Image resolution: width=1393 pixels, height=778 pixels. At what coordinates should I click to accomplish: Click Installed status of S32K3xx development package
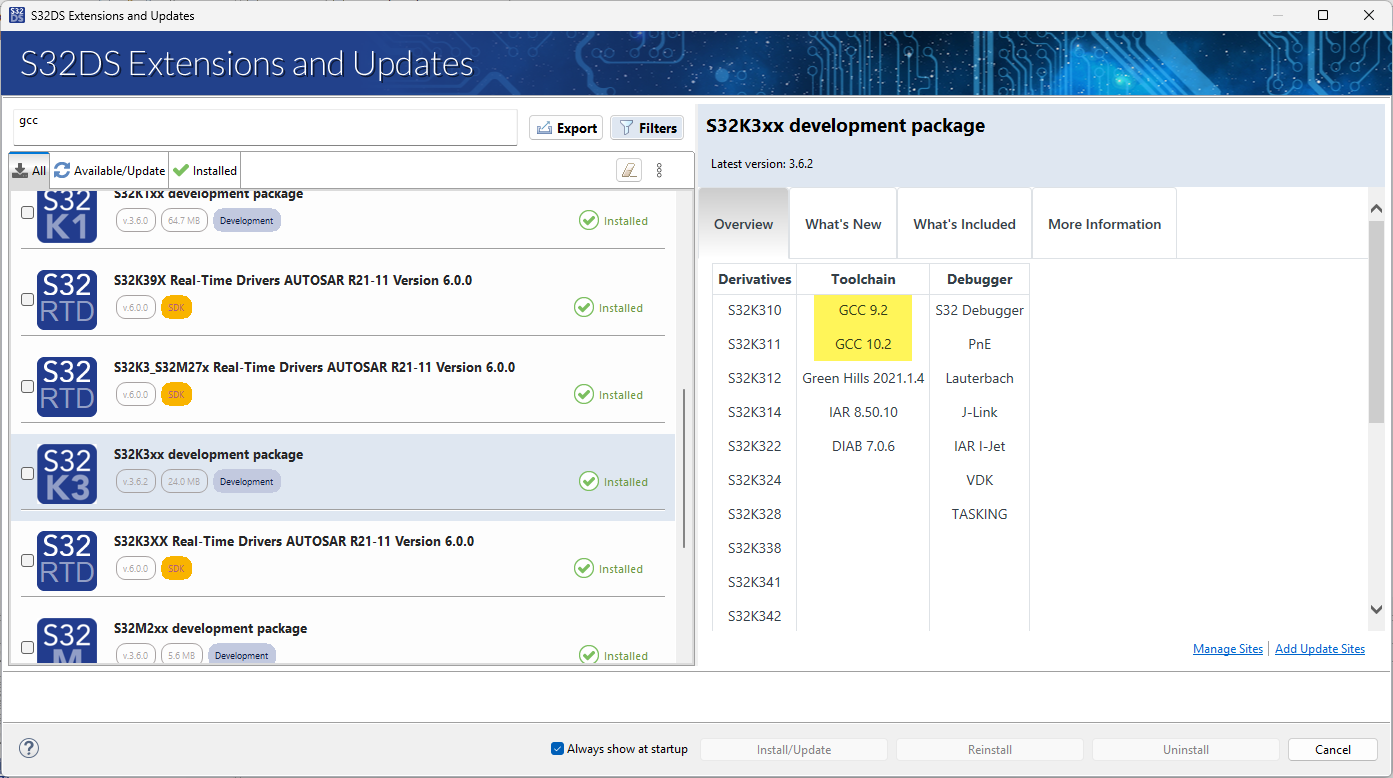tap(613, 482)
